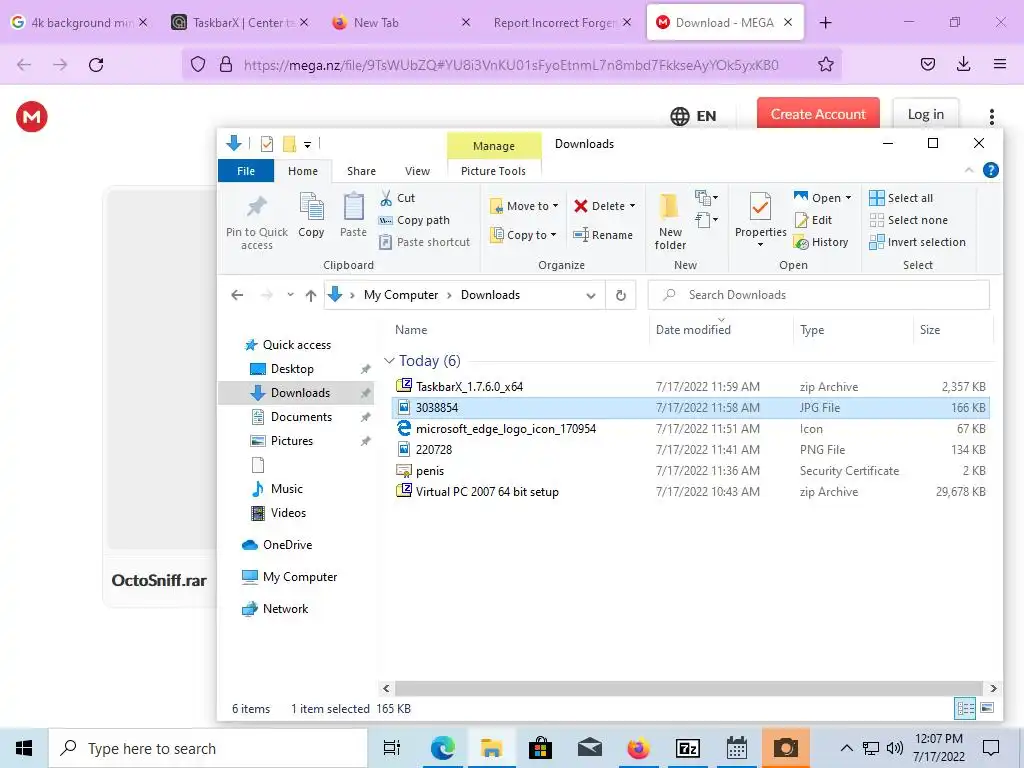Sort by Name column header
Viewport: 1024px width, 768px height.
click(411, 330)
